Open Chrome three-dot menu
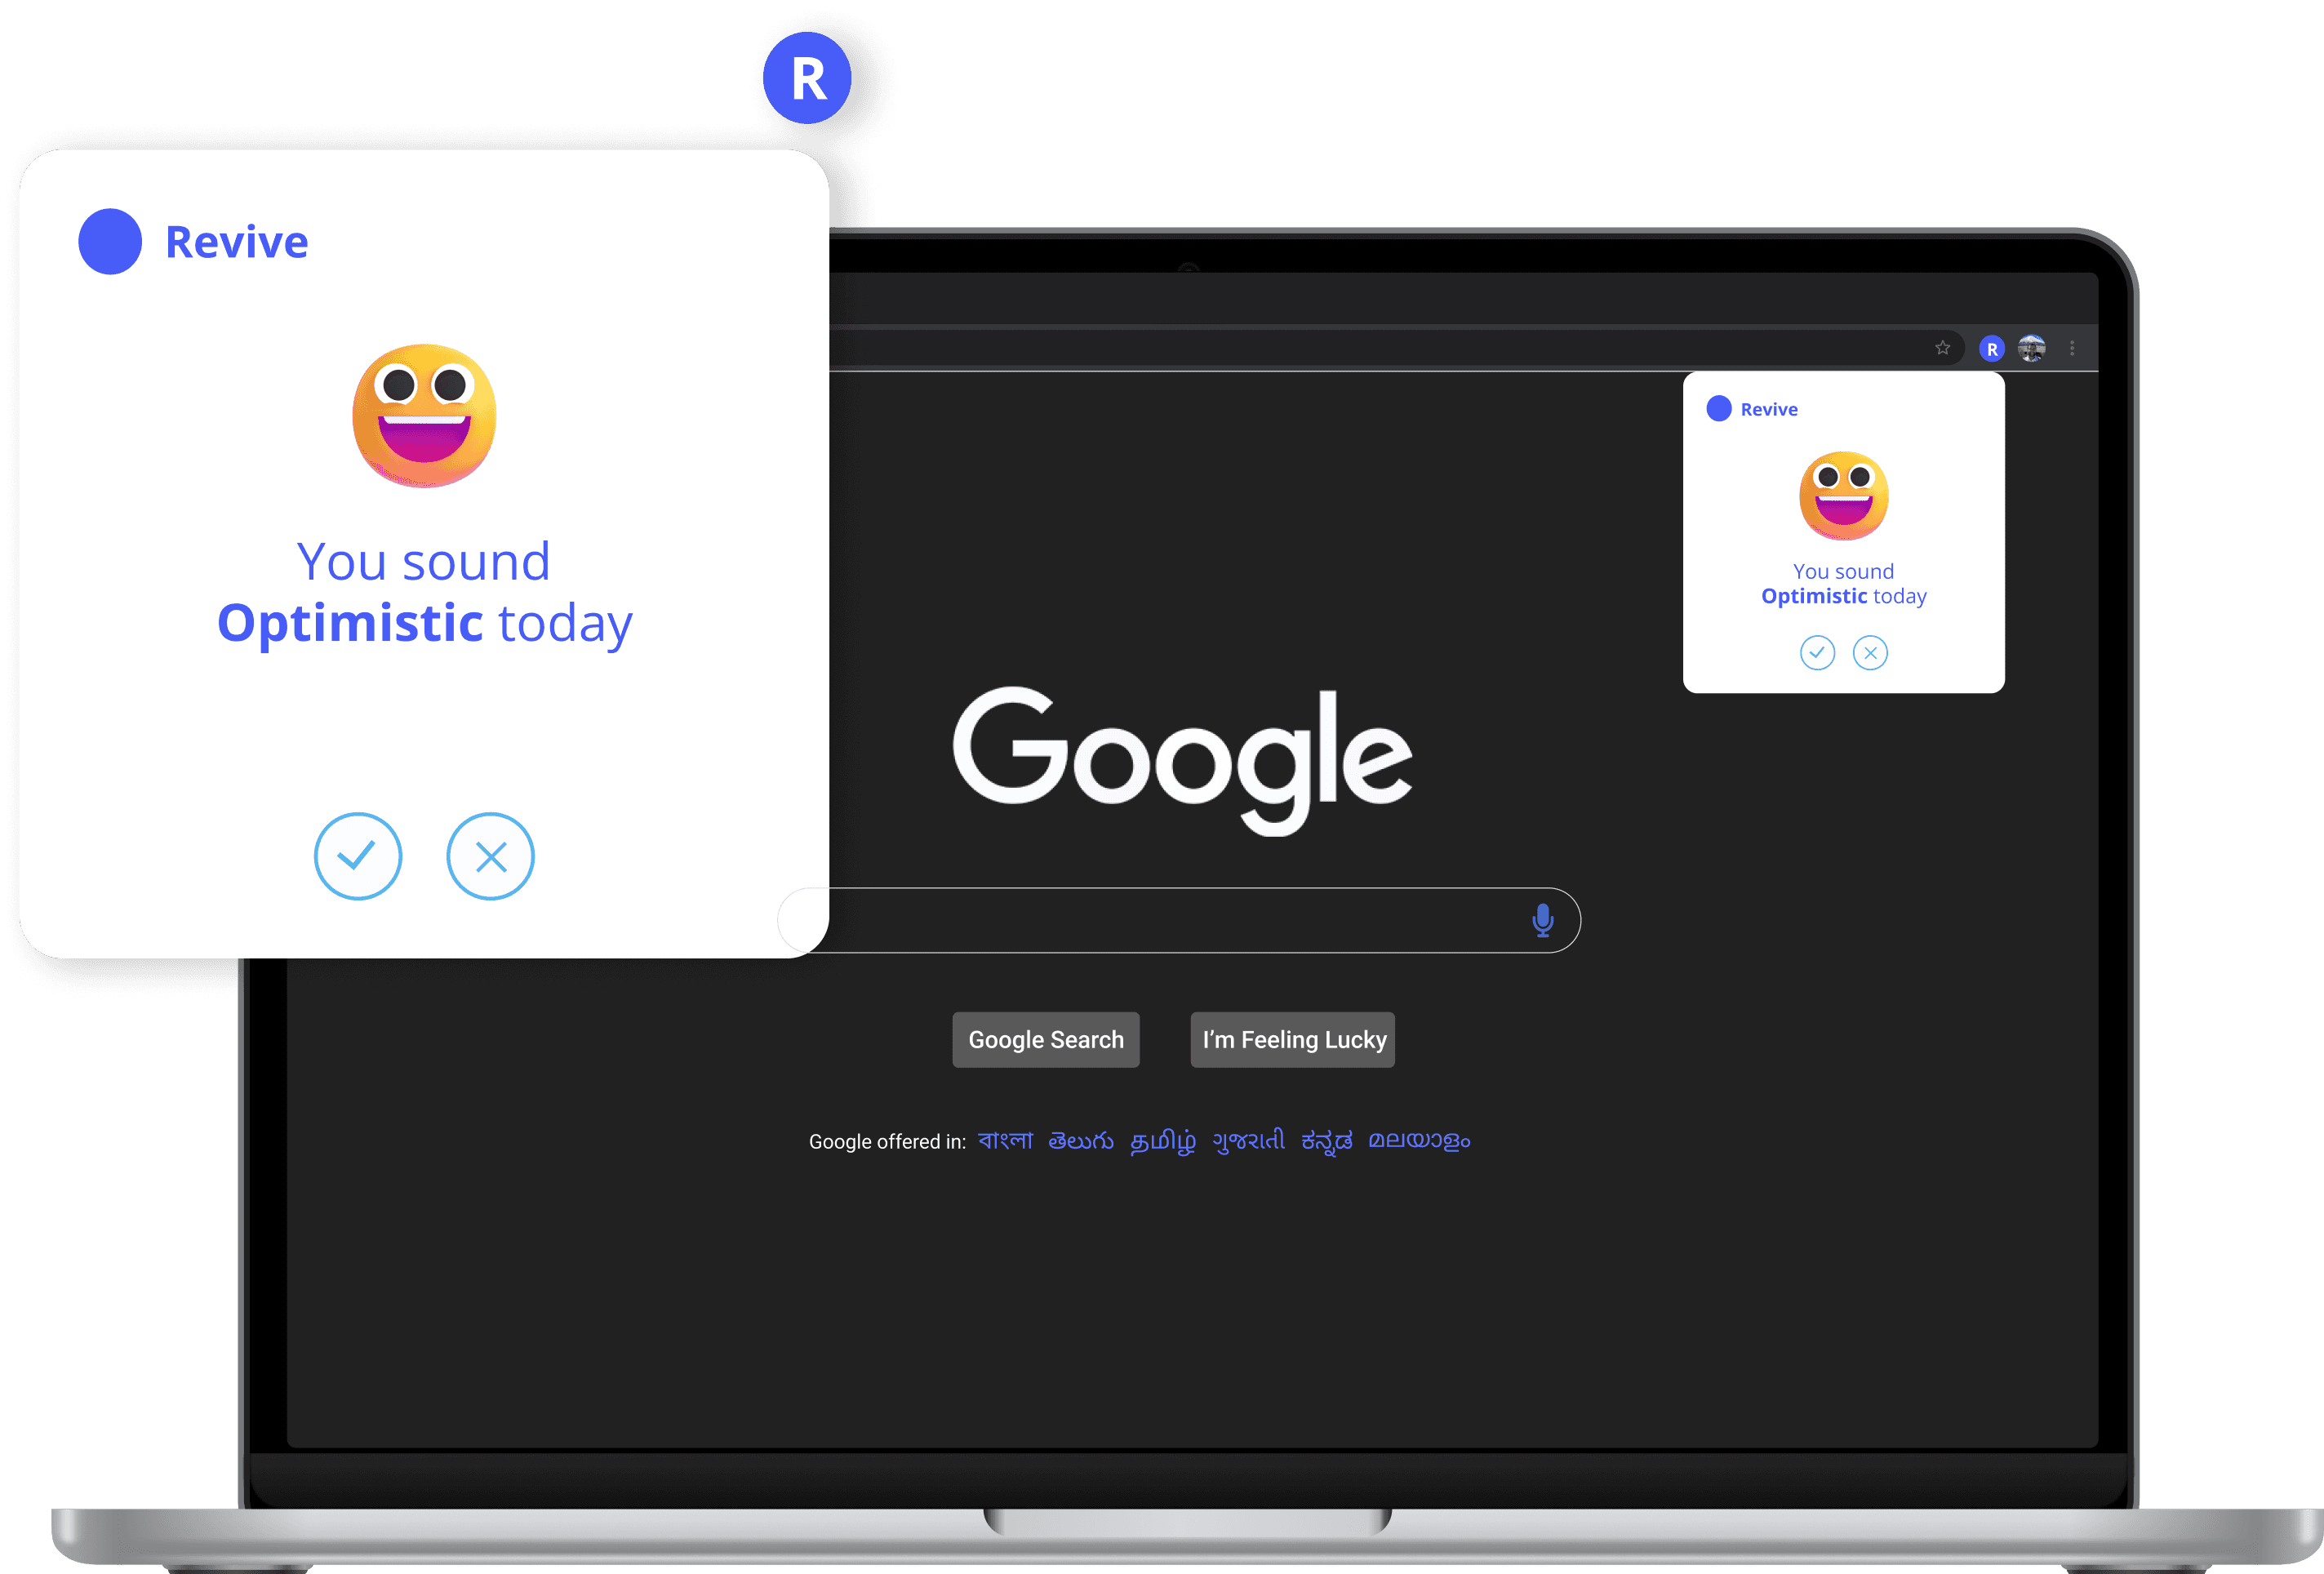Viewport: 2324px width, 1574px height. [2072, 348]
